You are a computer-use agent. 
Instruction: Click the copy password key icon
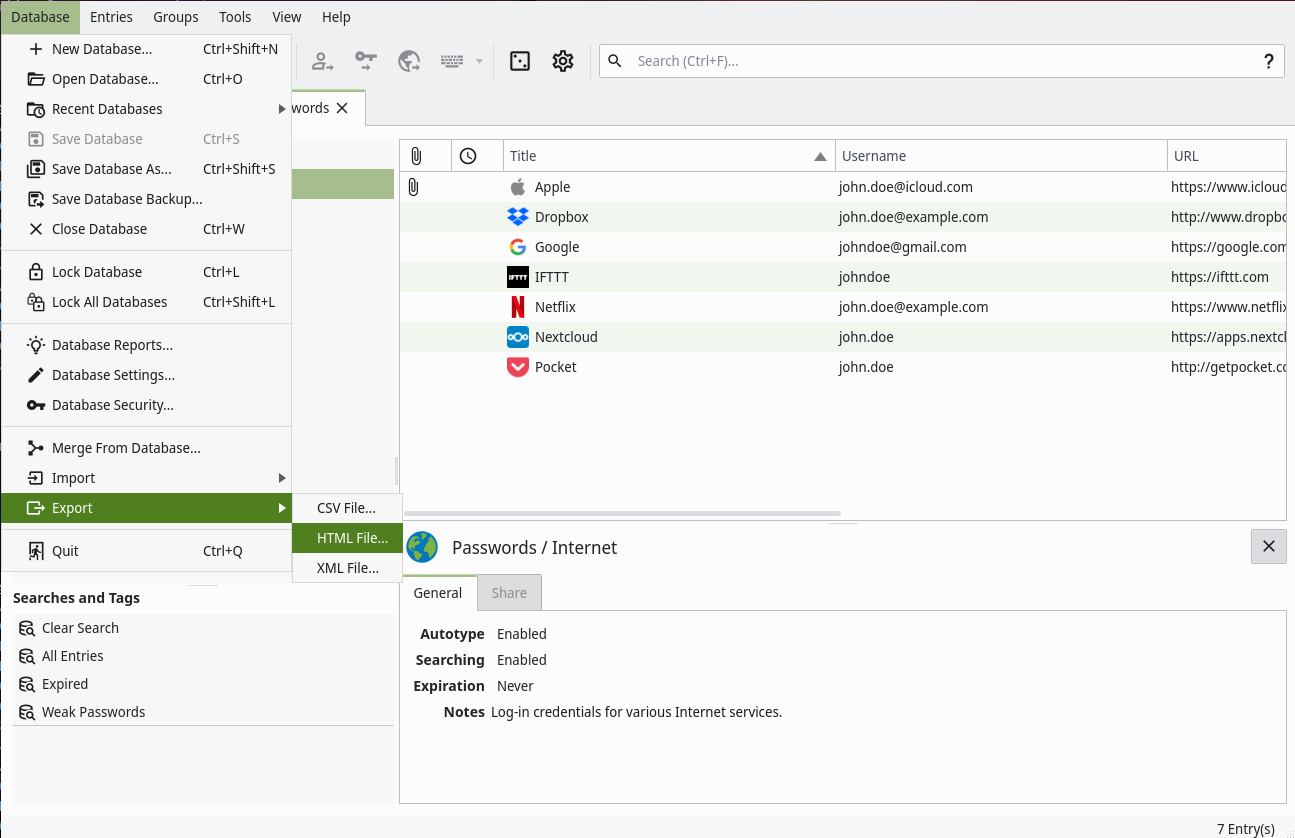point(366,61)
